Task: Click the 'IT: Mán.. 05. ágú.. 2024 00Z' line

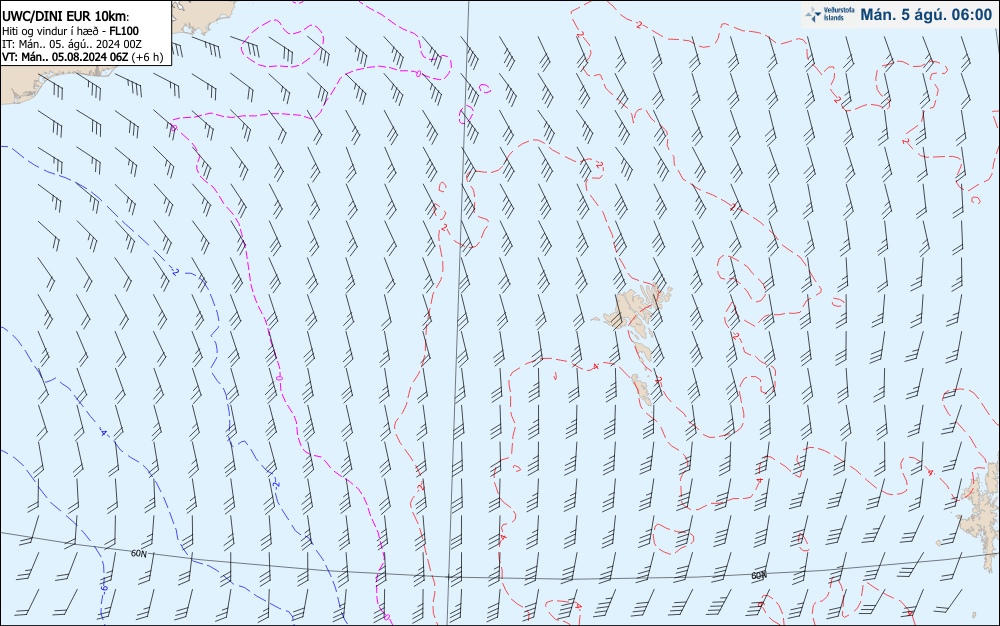Action: point(72,44)
